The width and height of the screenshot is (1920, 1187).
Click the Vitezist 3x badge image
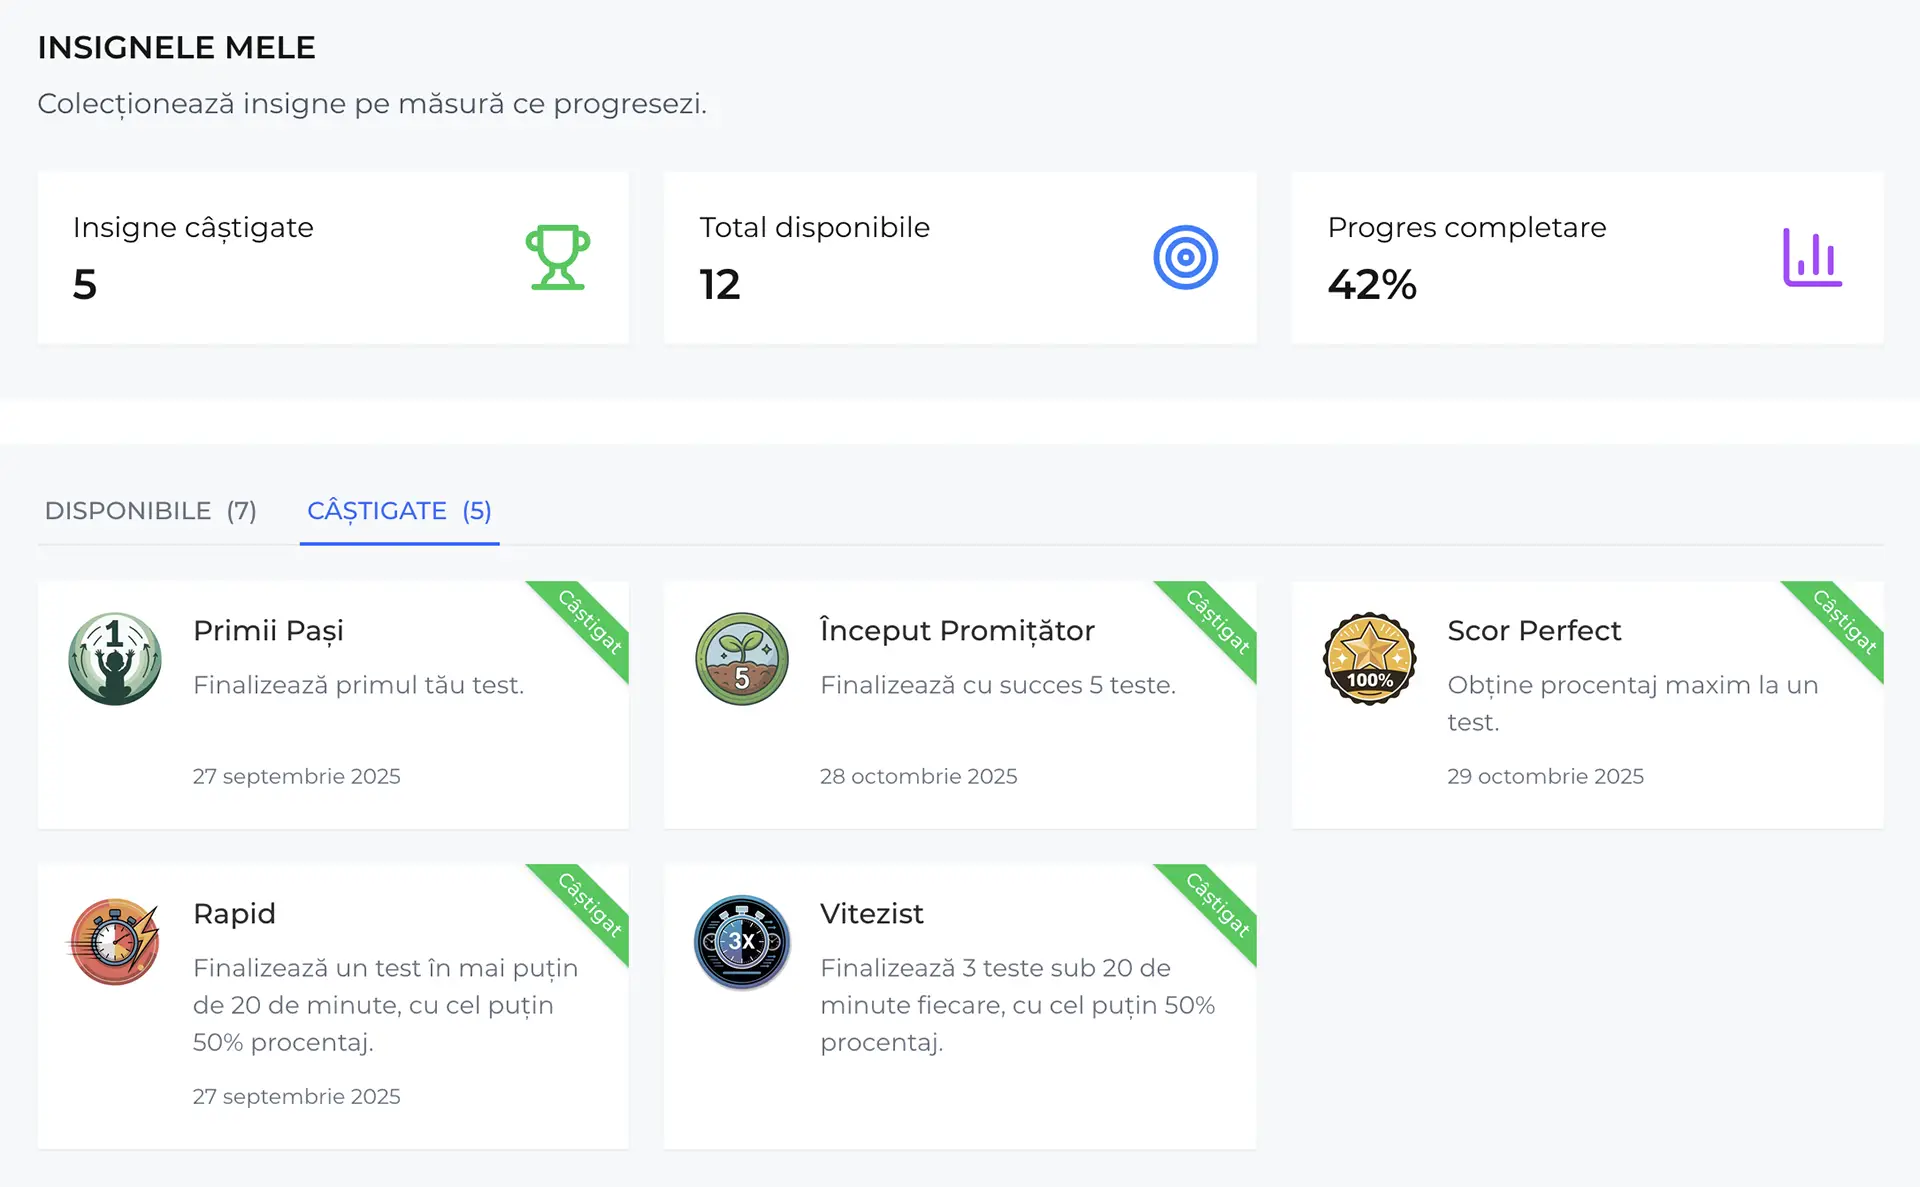click(x=742, y=942)
